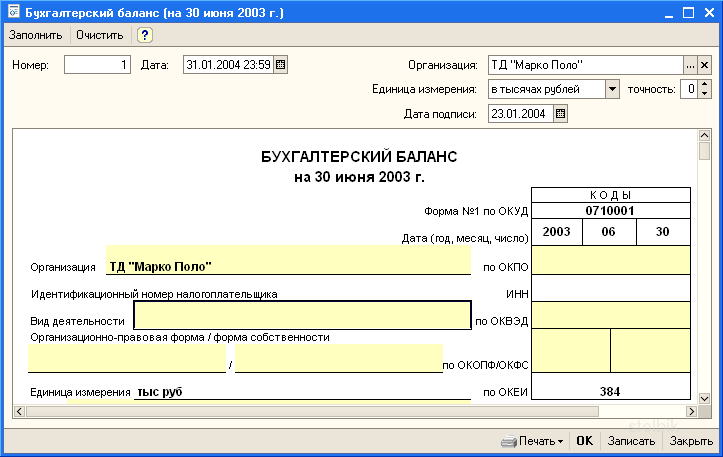Click the по ОКВЭД code cell

(x=610, y=315)
